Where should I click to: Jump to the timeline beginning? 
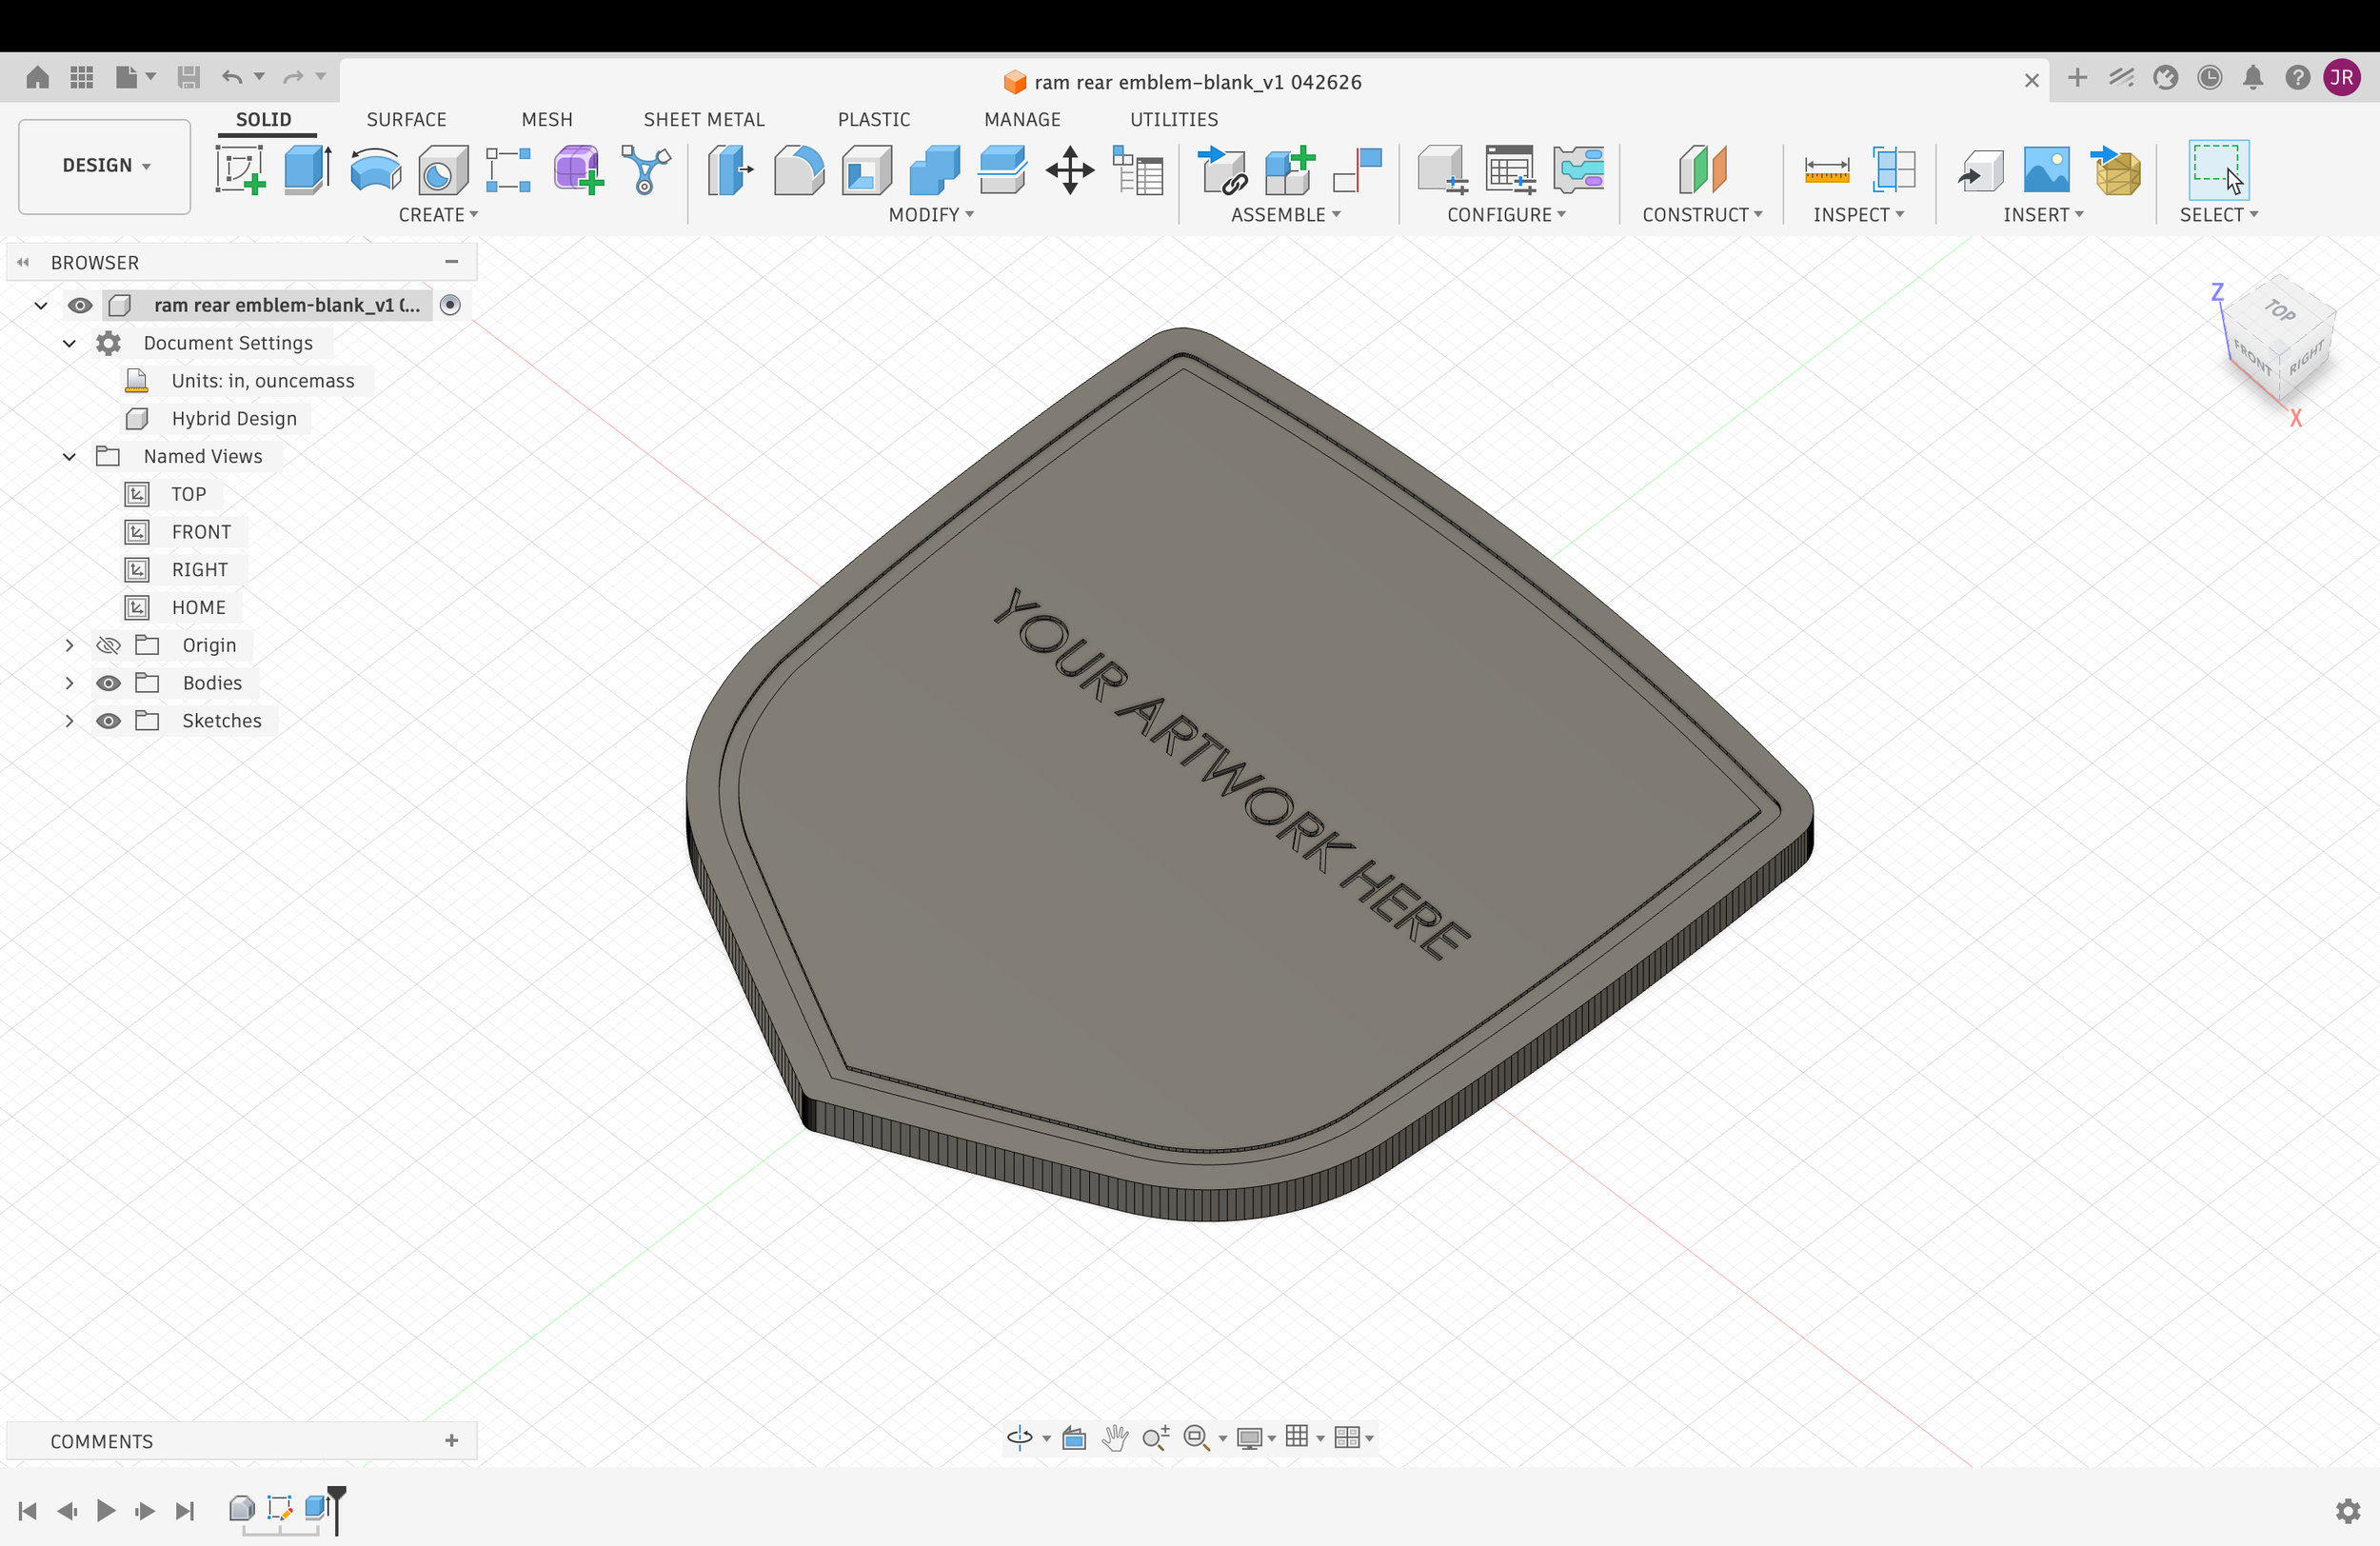[28, 1510]
